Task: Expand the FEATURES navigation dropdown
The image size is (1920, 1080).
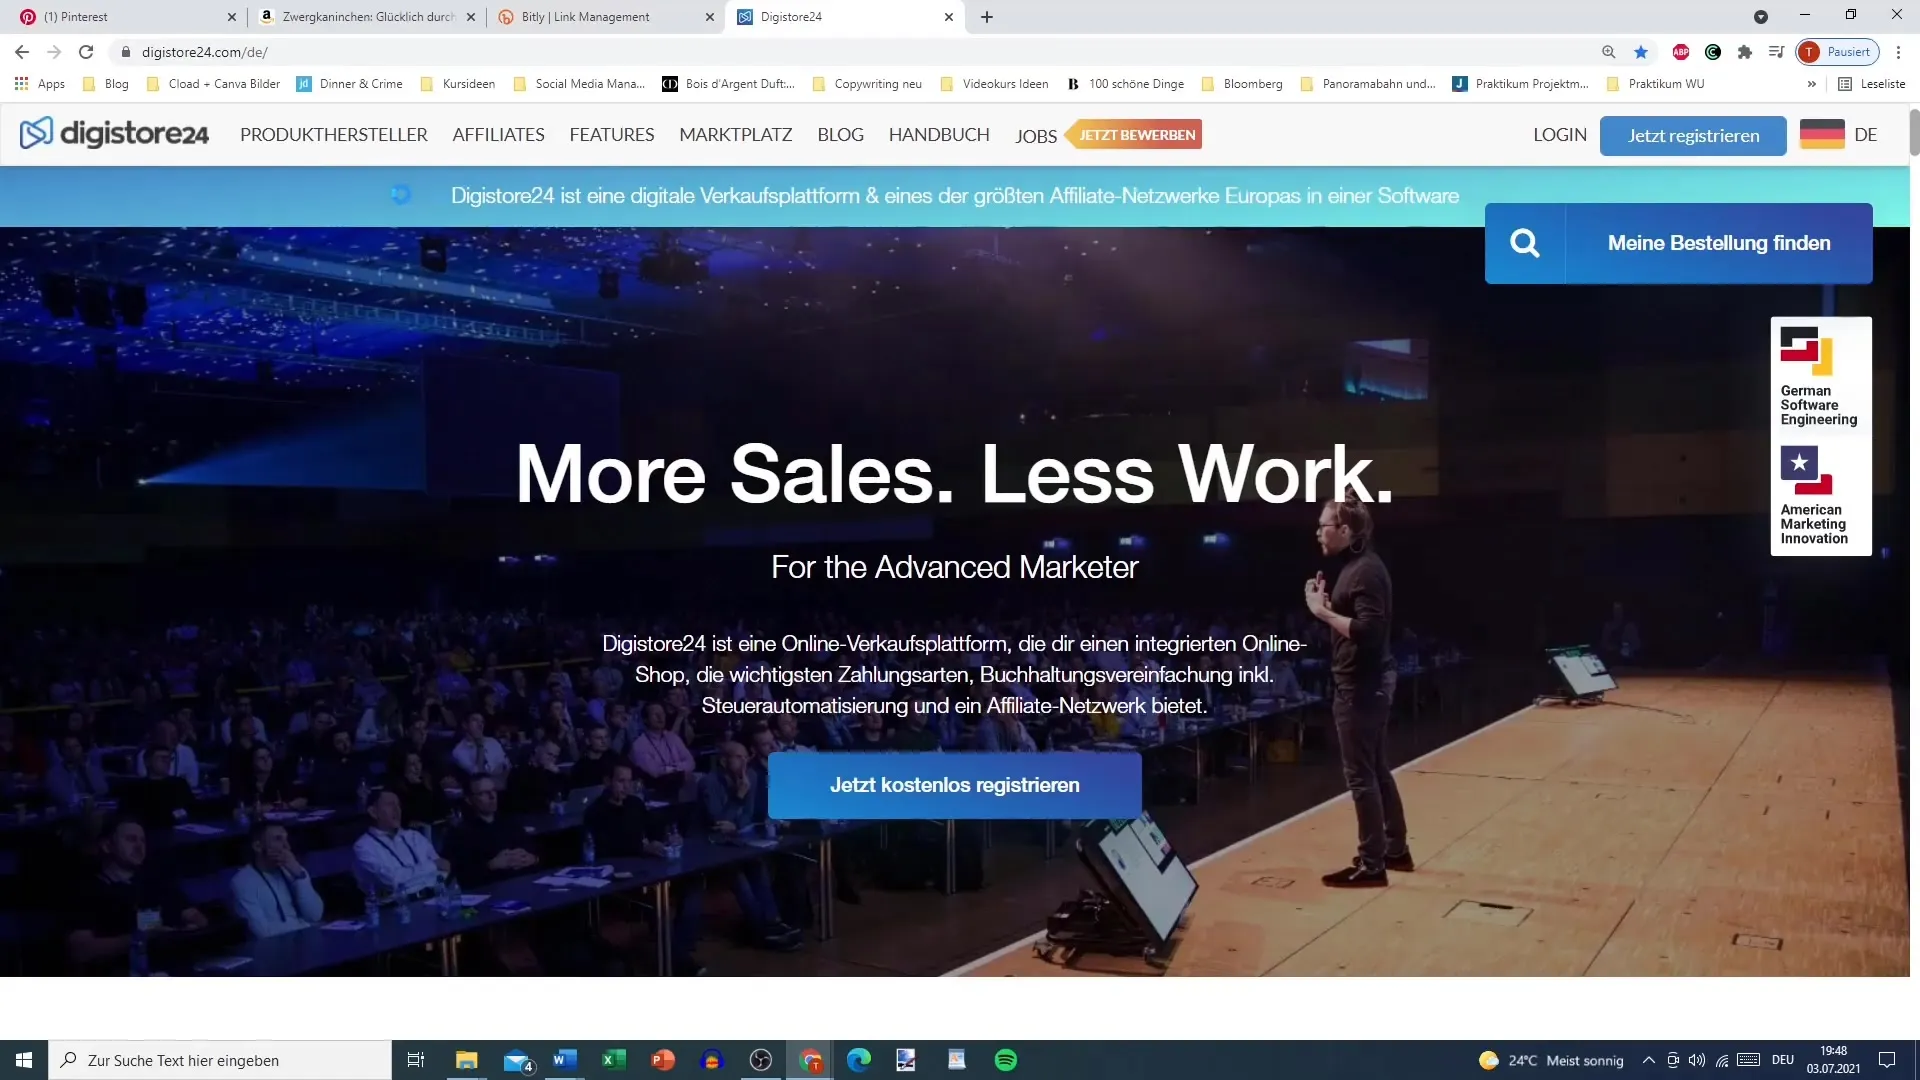Action: click(x=611, y=135)
